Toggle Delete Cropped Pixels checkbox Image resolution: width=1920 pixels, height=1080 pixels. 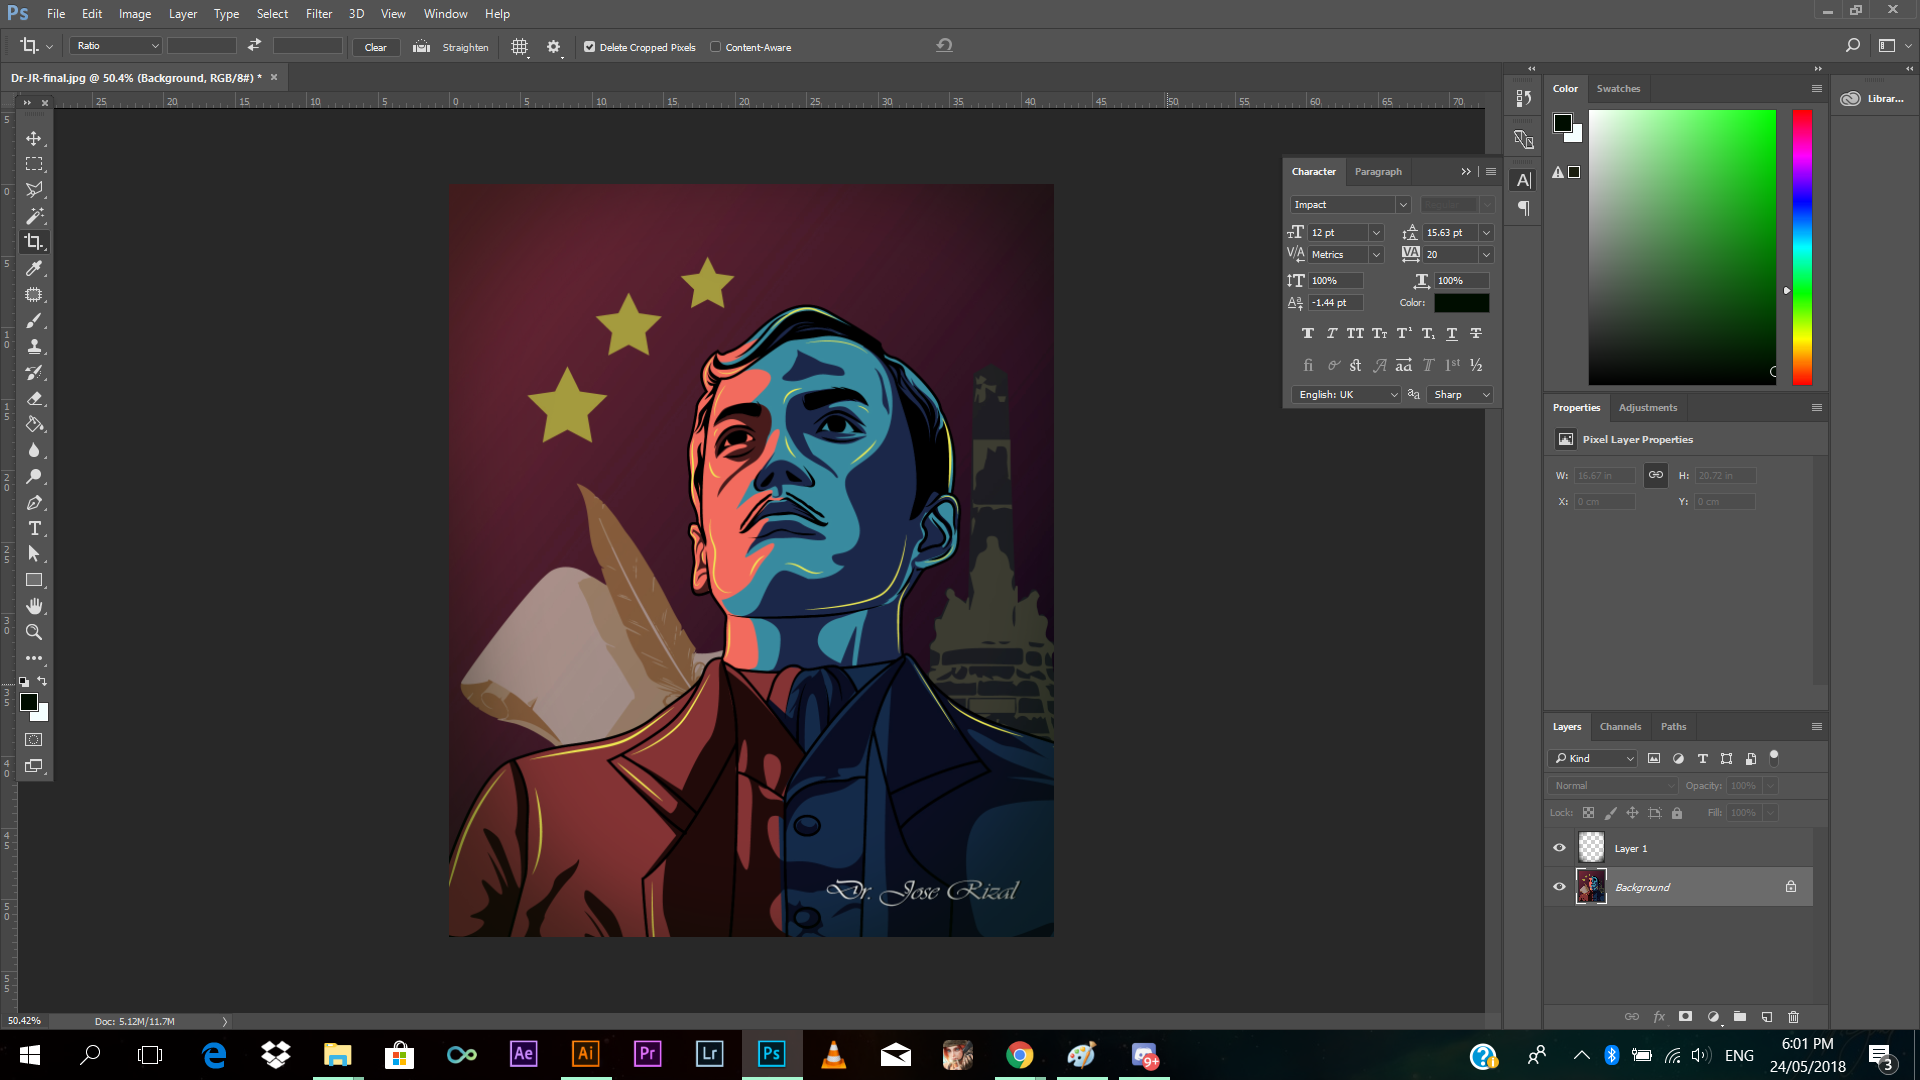tap(590, 47)
